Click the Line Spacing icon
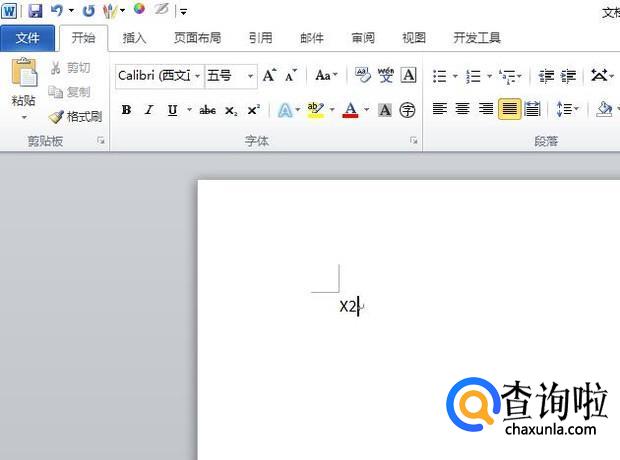 tap(564, 109)
